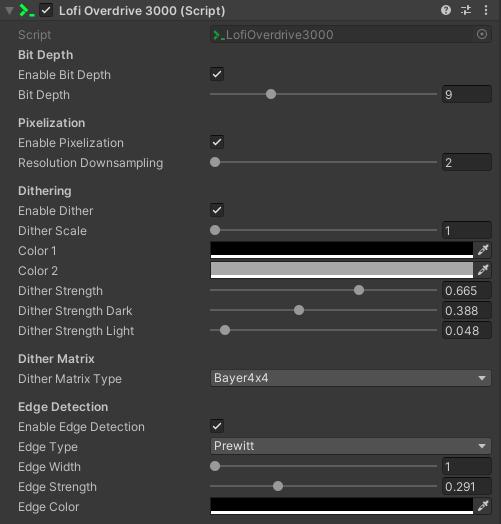Click the Edge Color label

pyautogui.click(x=49, y=507)
